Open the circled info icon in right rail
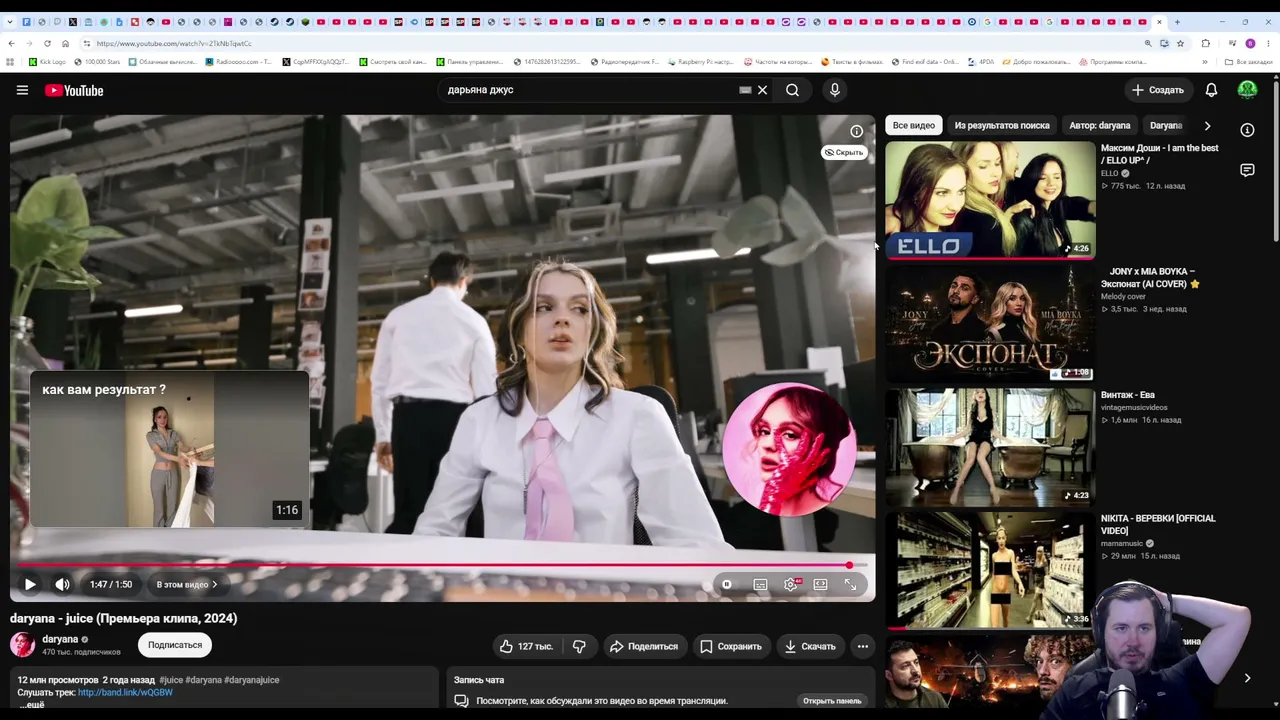The width and height of the screenshot is (1280, 720). pyautogui.click(x=1247, y=130)
